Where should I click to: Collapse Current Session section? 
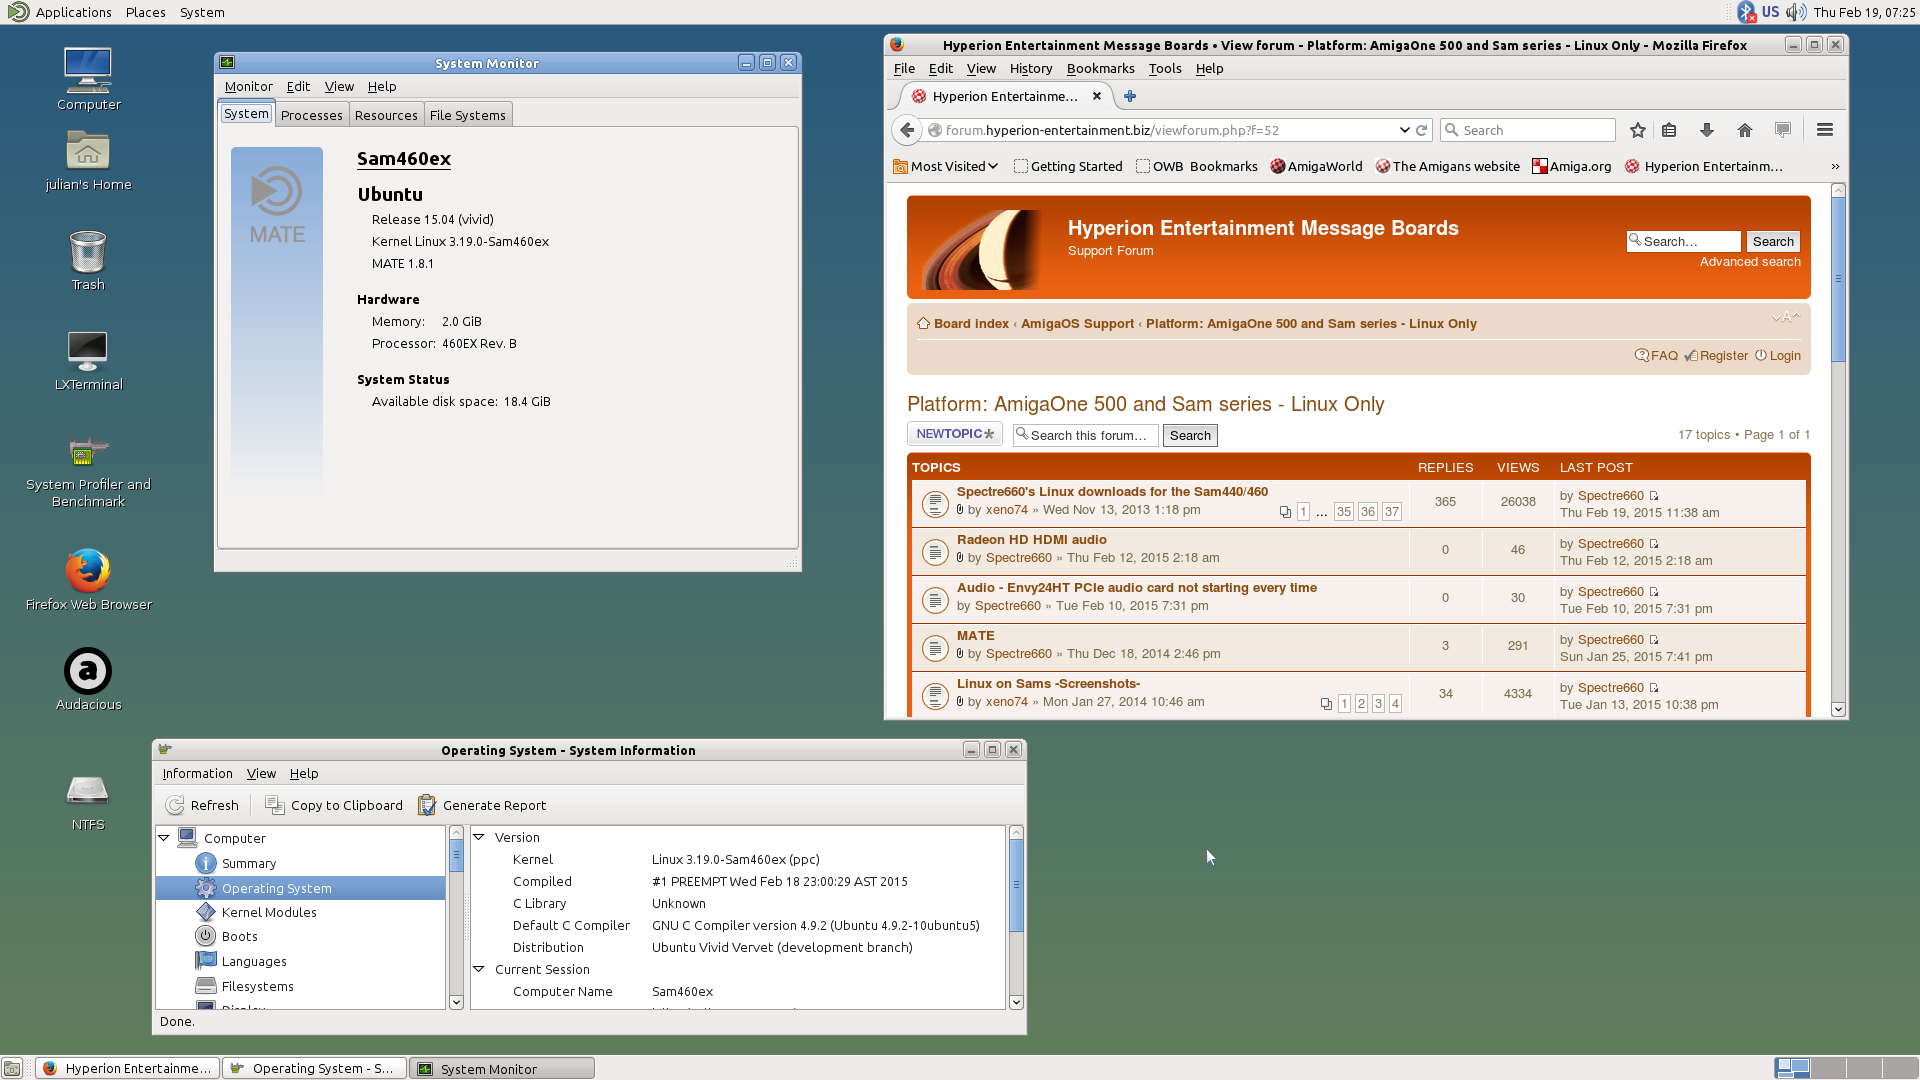point(479,969)
